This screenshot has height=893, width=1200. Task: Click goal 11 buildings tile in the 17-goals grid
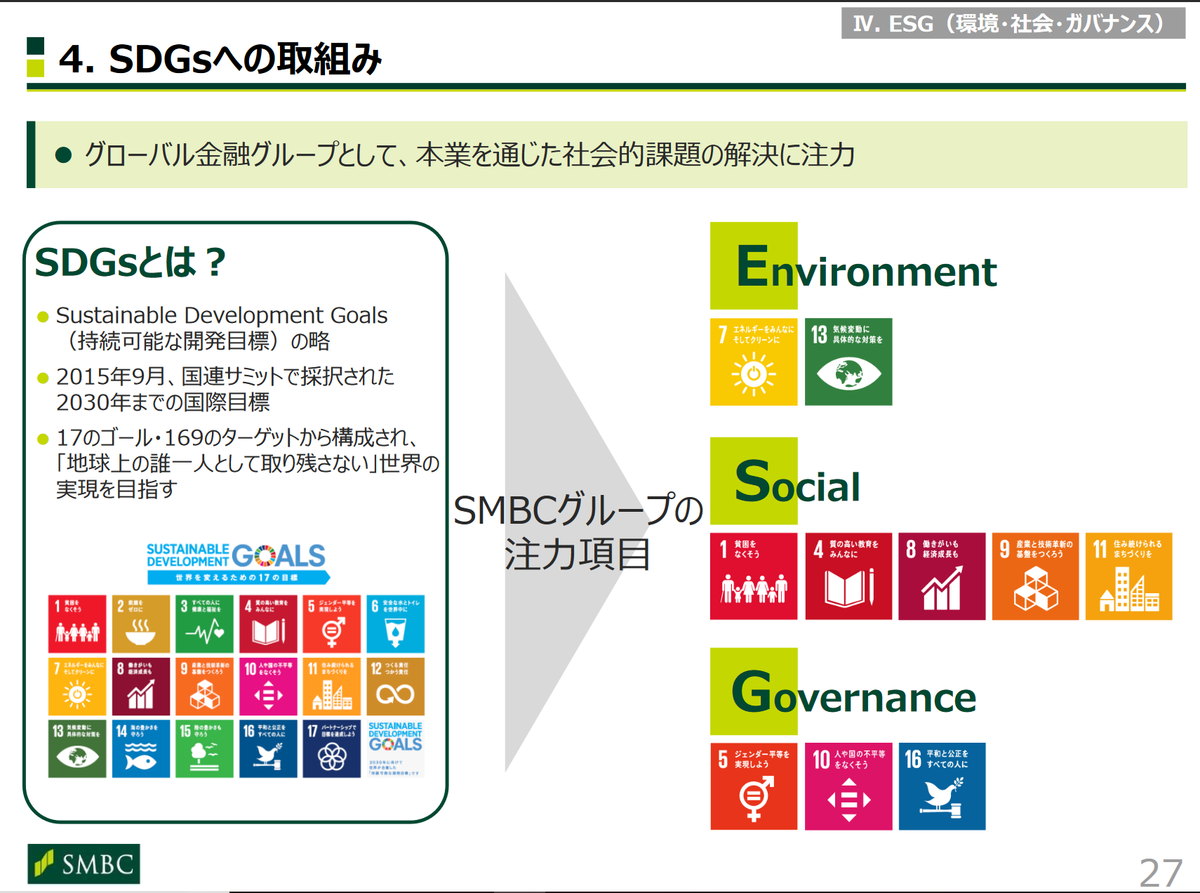(331, 686)
